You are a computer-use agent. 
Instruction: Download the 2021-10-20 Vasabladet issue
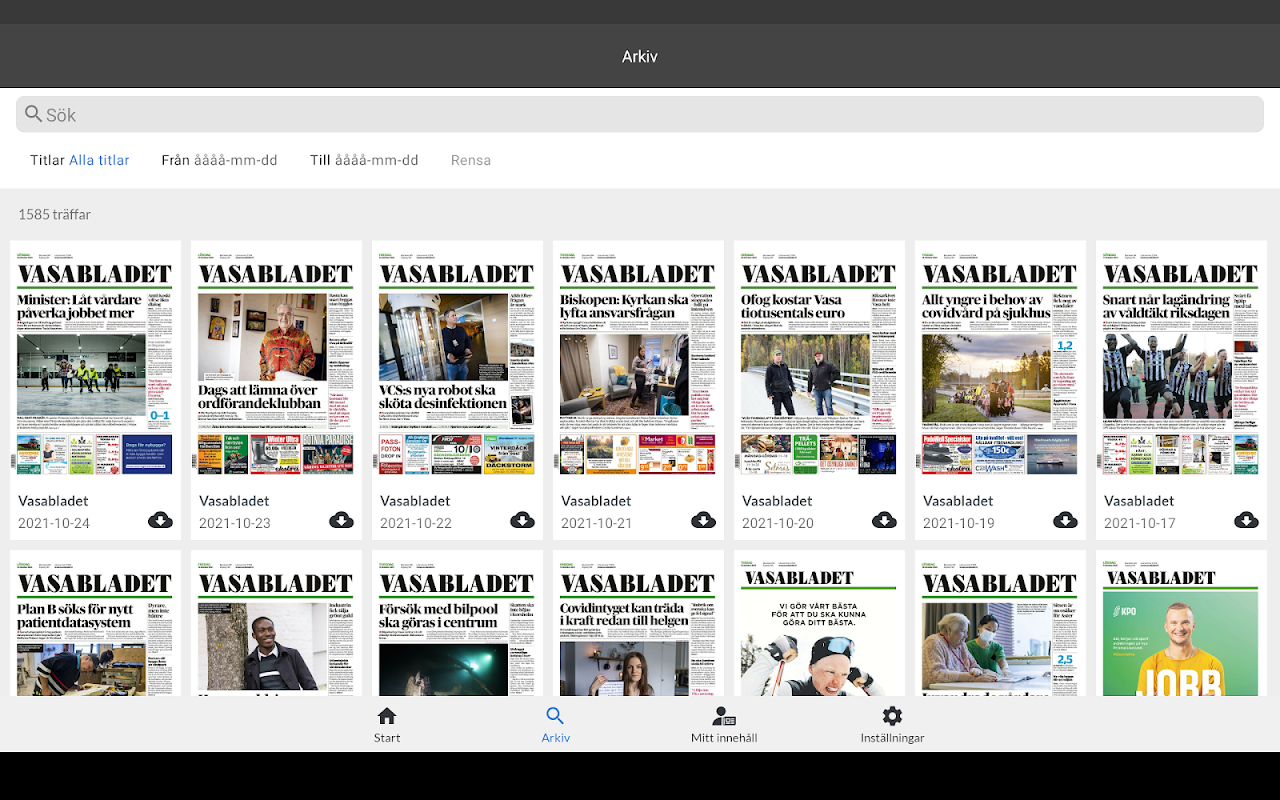[x=884, y=520]
